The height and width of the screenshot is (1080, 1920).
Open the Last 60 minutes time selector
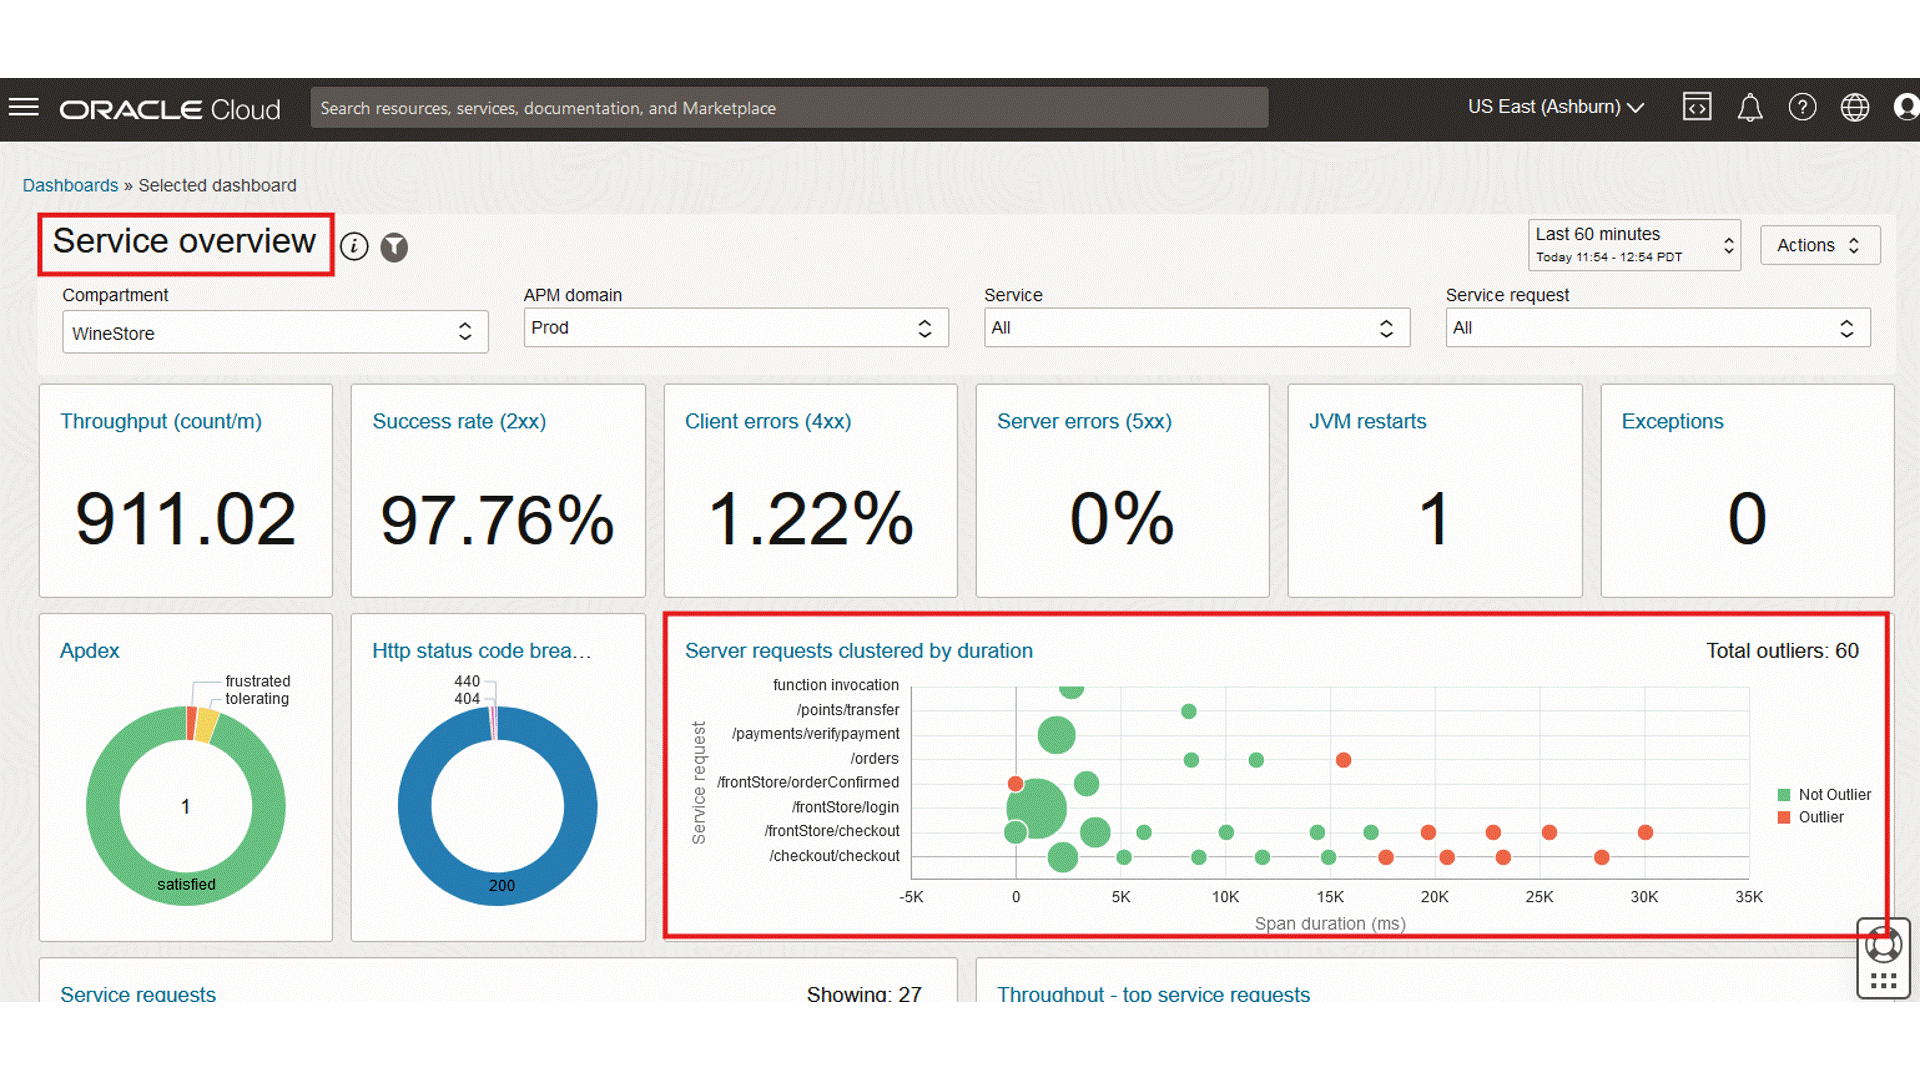point(1634,245)
